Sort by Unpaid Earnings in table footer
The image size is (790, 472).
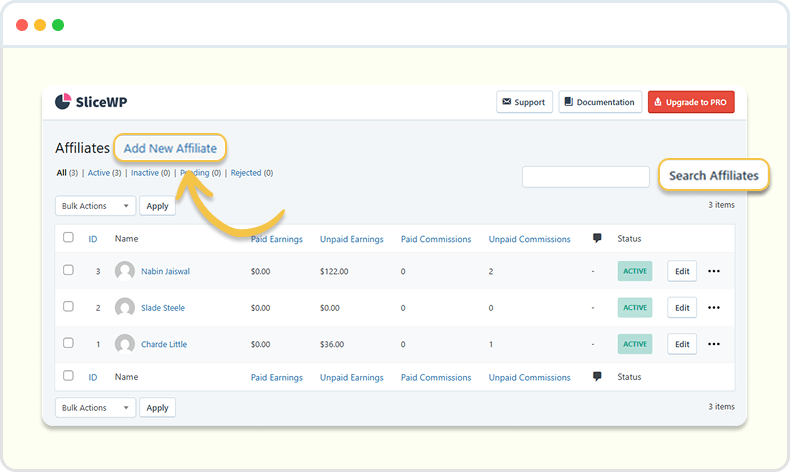coord(352,377)
